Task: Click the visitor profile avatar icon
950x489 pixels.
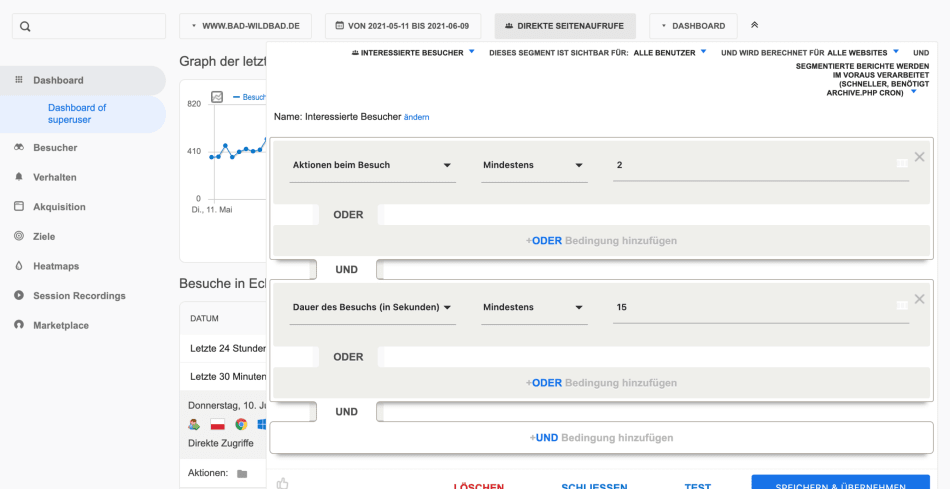Action: point(194,424)
